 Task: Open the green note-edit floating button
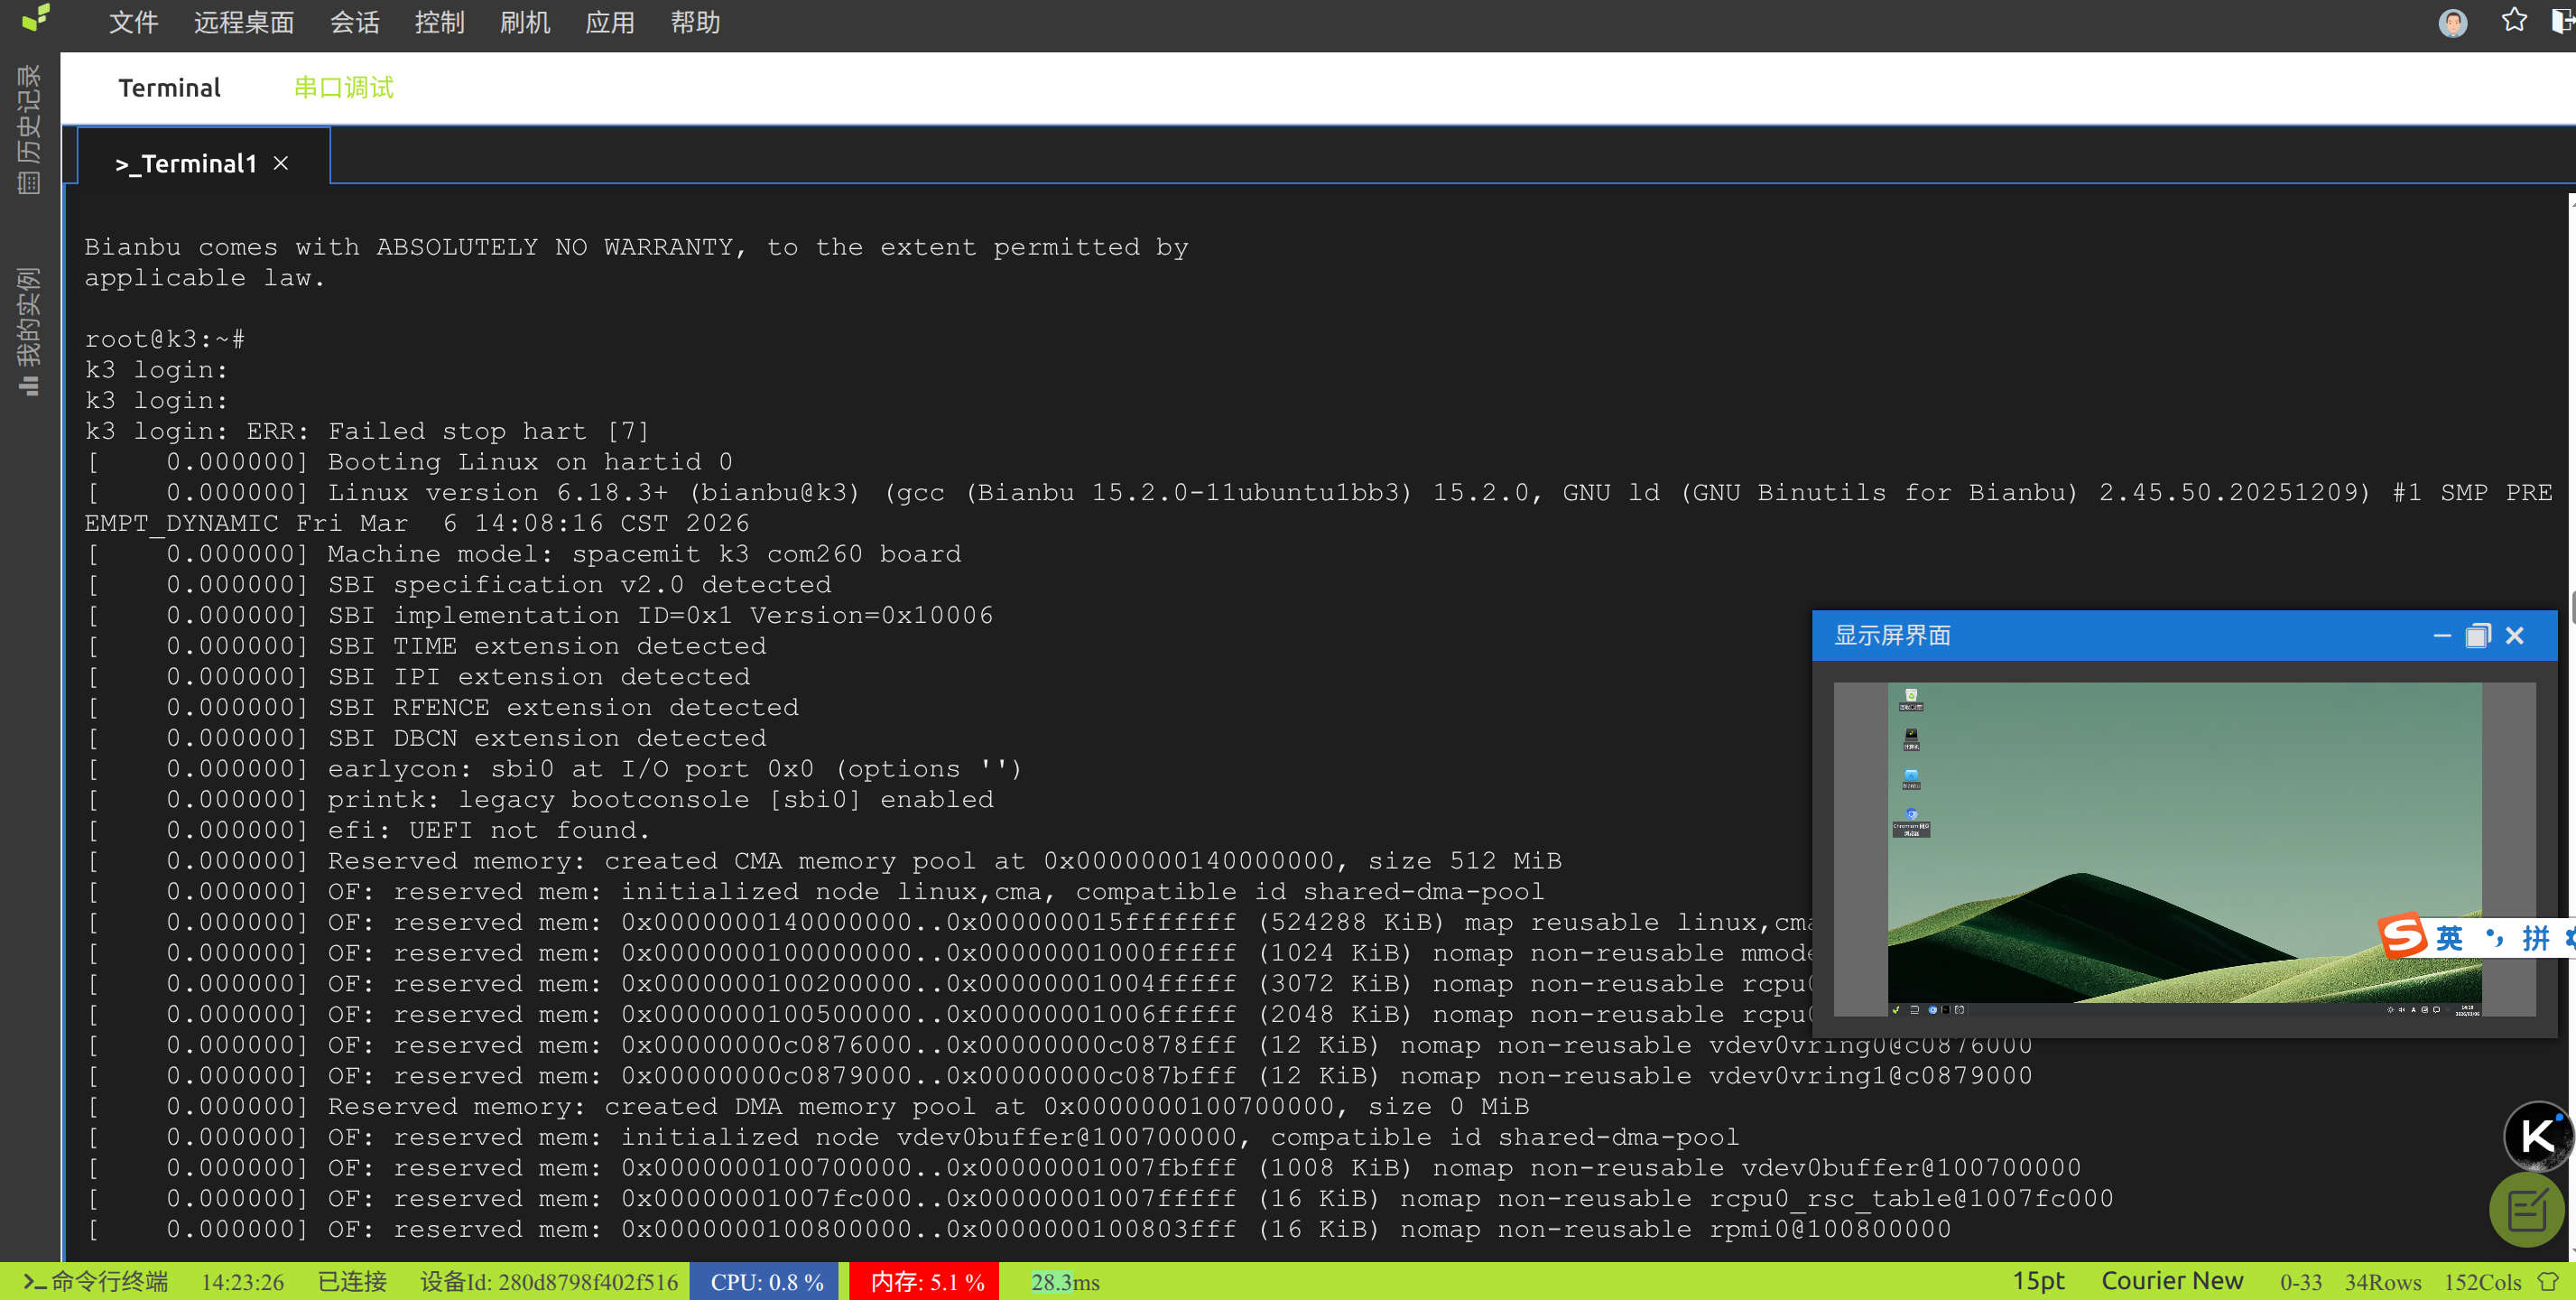[2526, 1211]
